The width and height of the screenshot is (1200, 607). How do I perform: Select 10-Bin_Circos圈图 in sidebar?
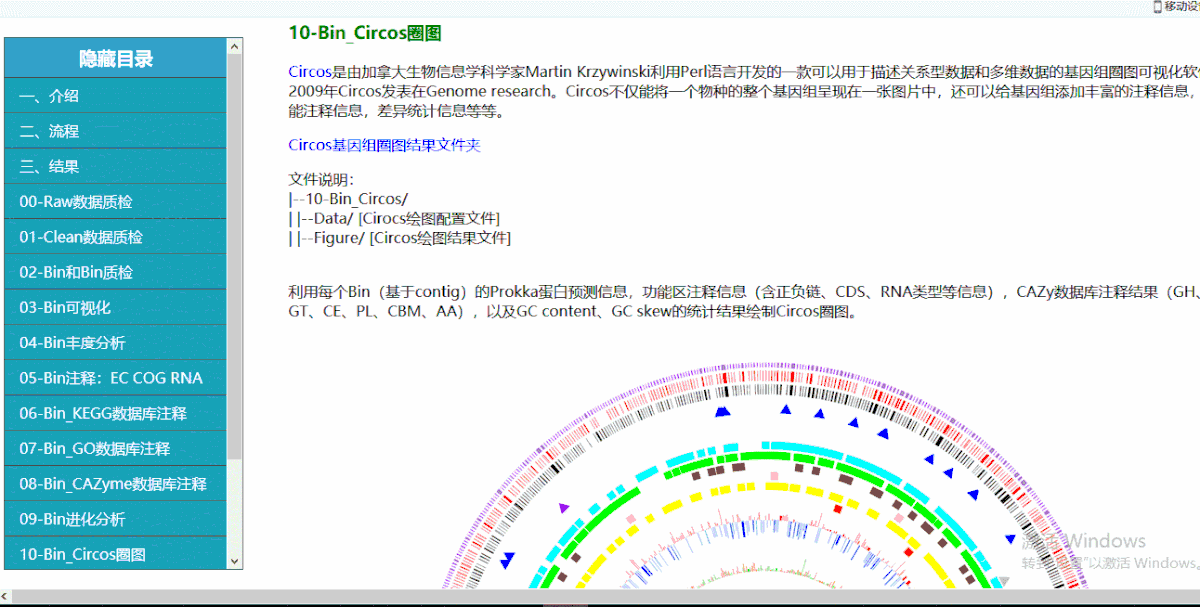[116, 554]
